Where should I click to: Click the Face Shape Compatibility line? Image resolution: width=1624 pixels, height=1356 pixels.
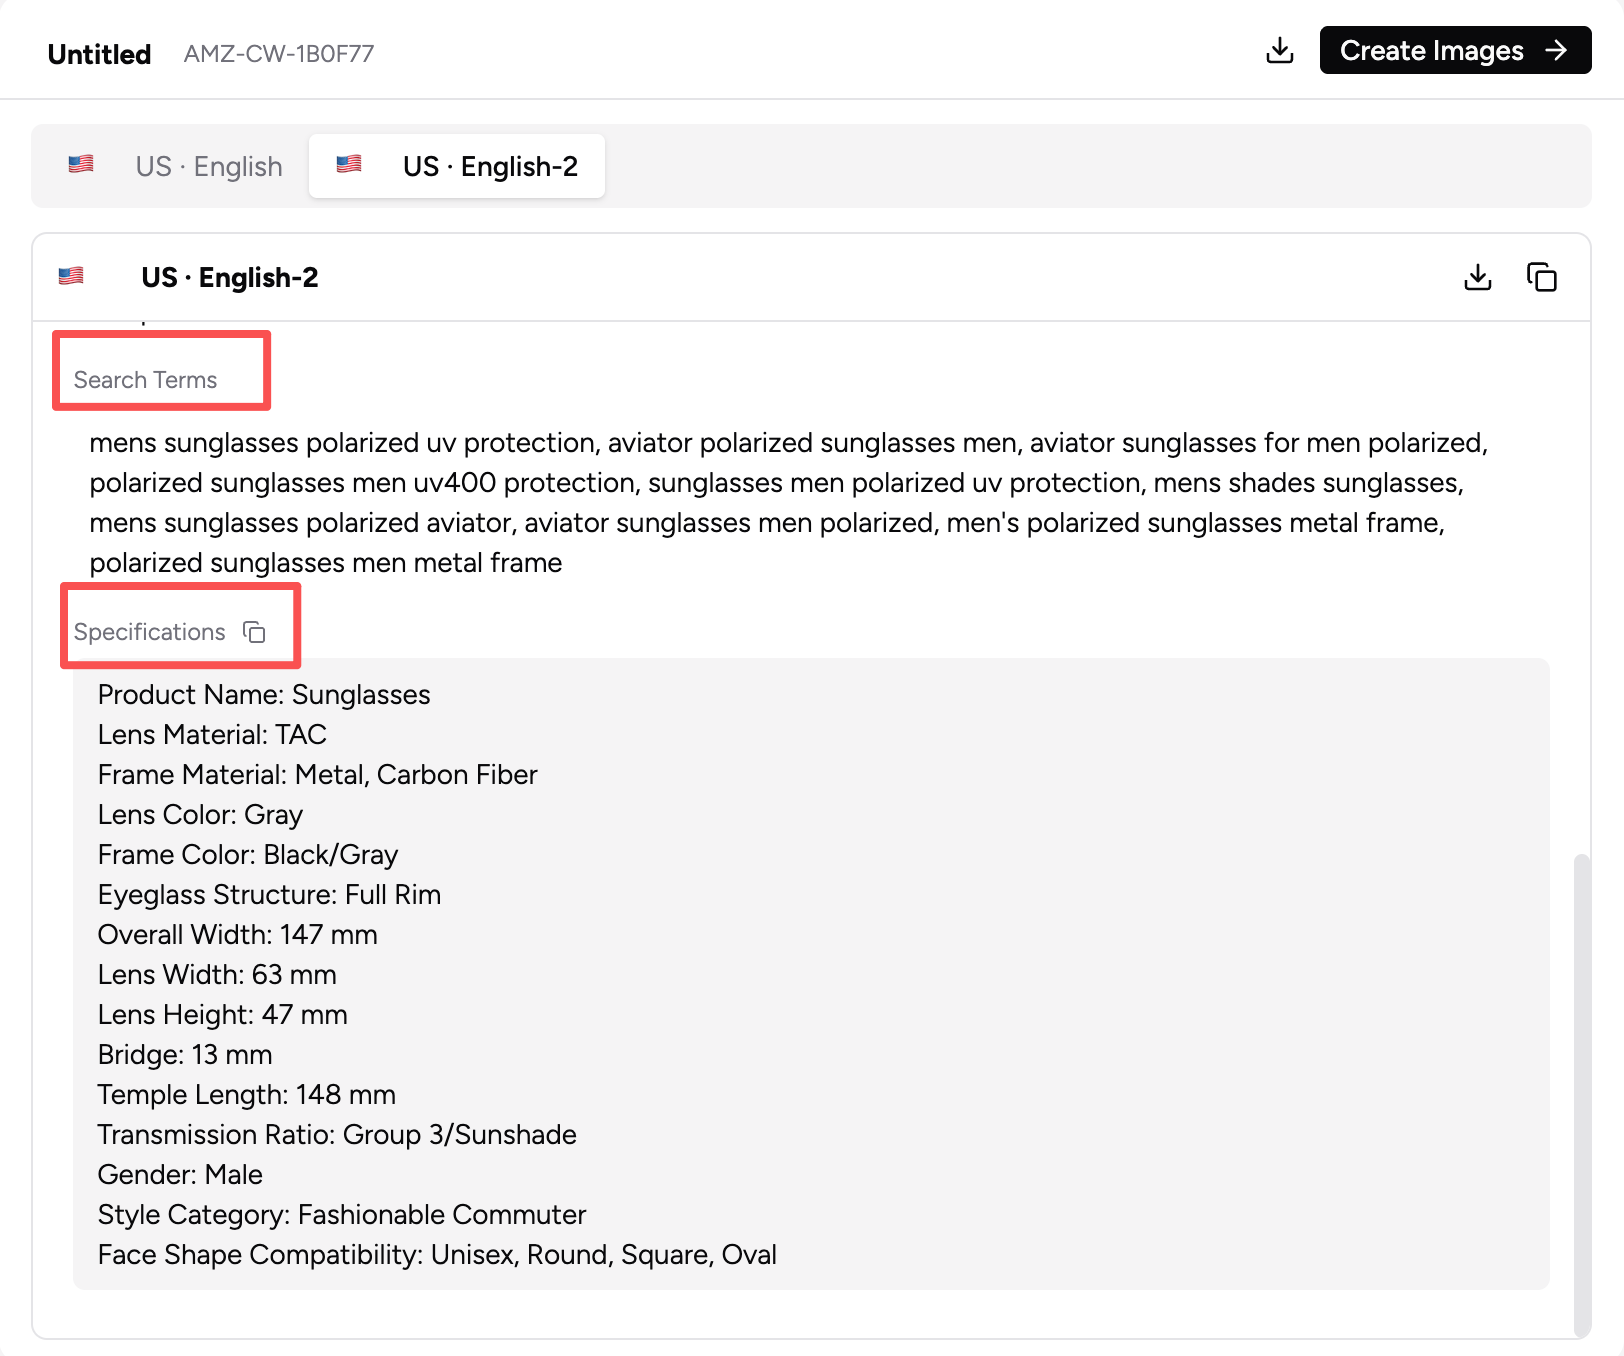437,1255
